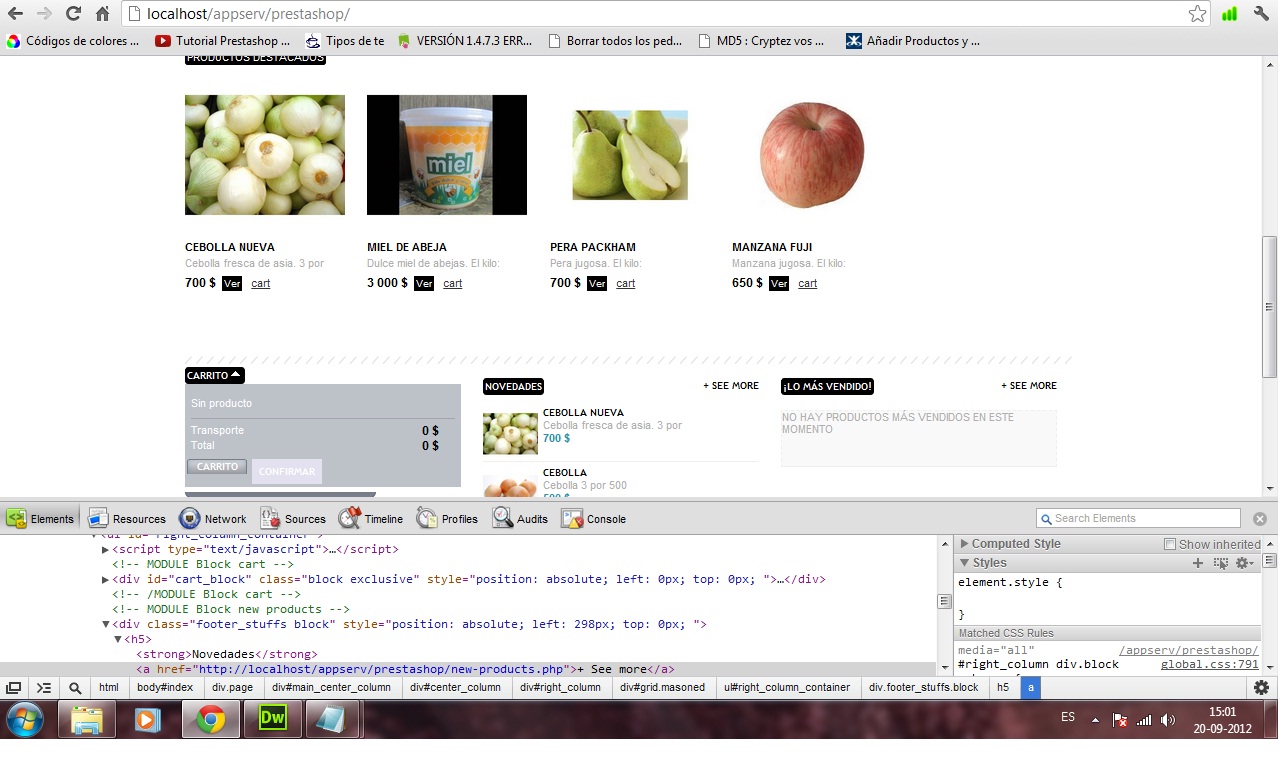Expand the script text/javascript node
Image resolution: width=1280 pixels, height=768 pixels.
tap(105, 549)
